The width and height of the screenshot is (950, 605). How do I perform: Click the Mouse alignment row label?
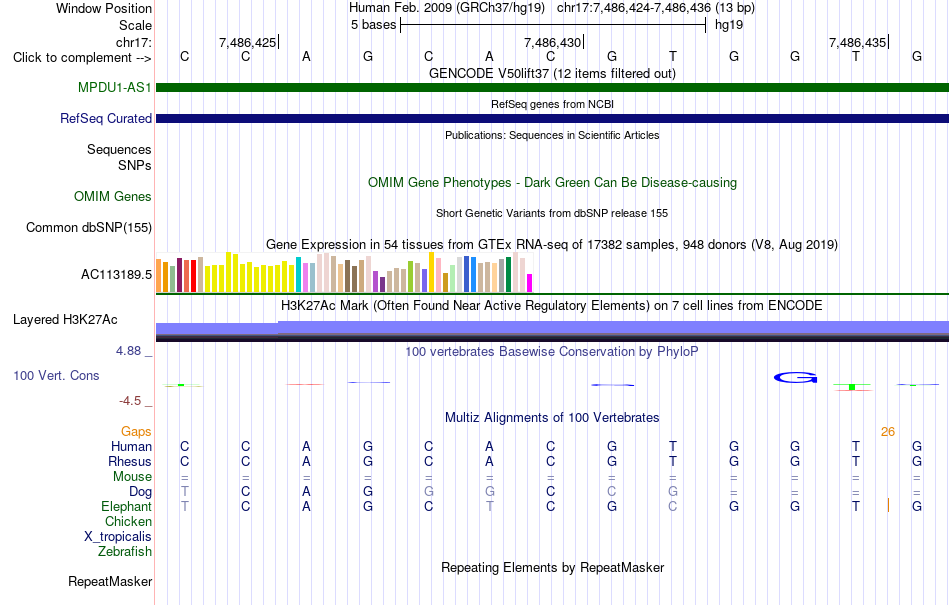point(132,477)
